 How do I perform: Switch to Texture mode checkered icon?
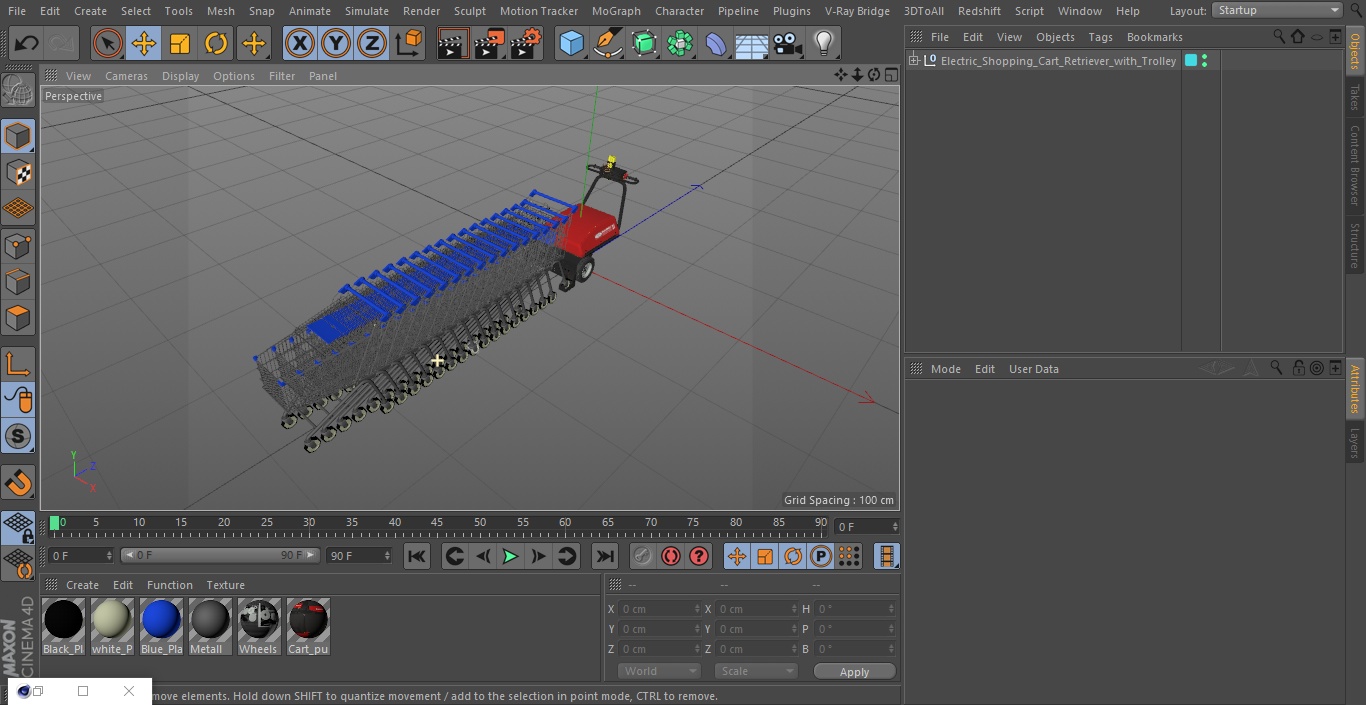(18, 173)
